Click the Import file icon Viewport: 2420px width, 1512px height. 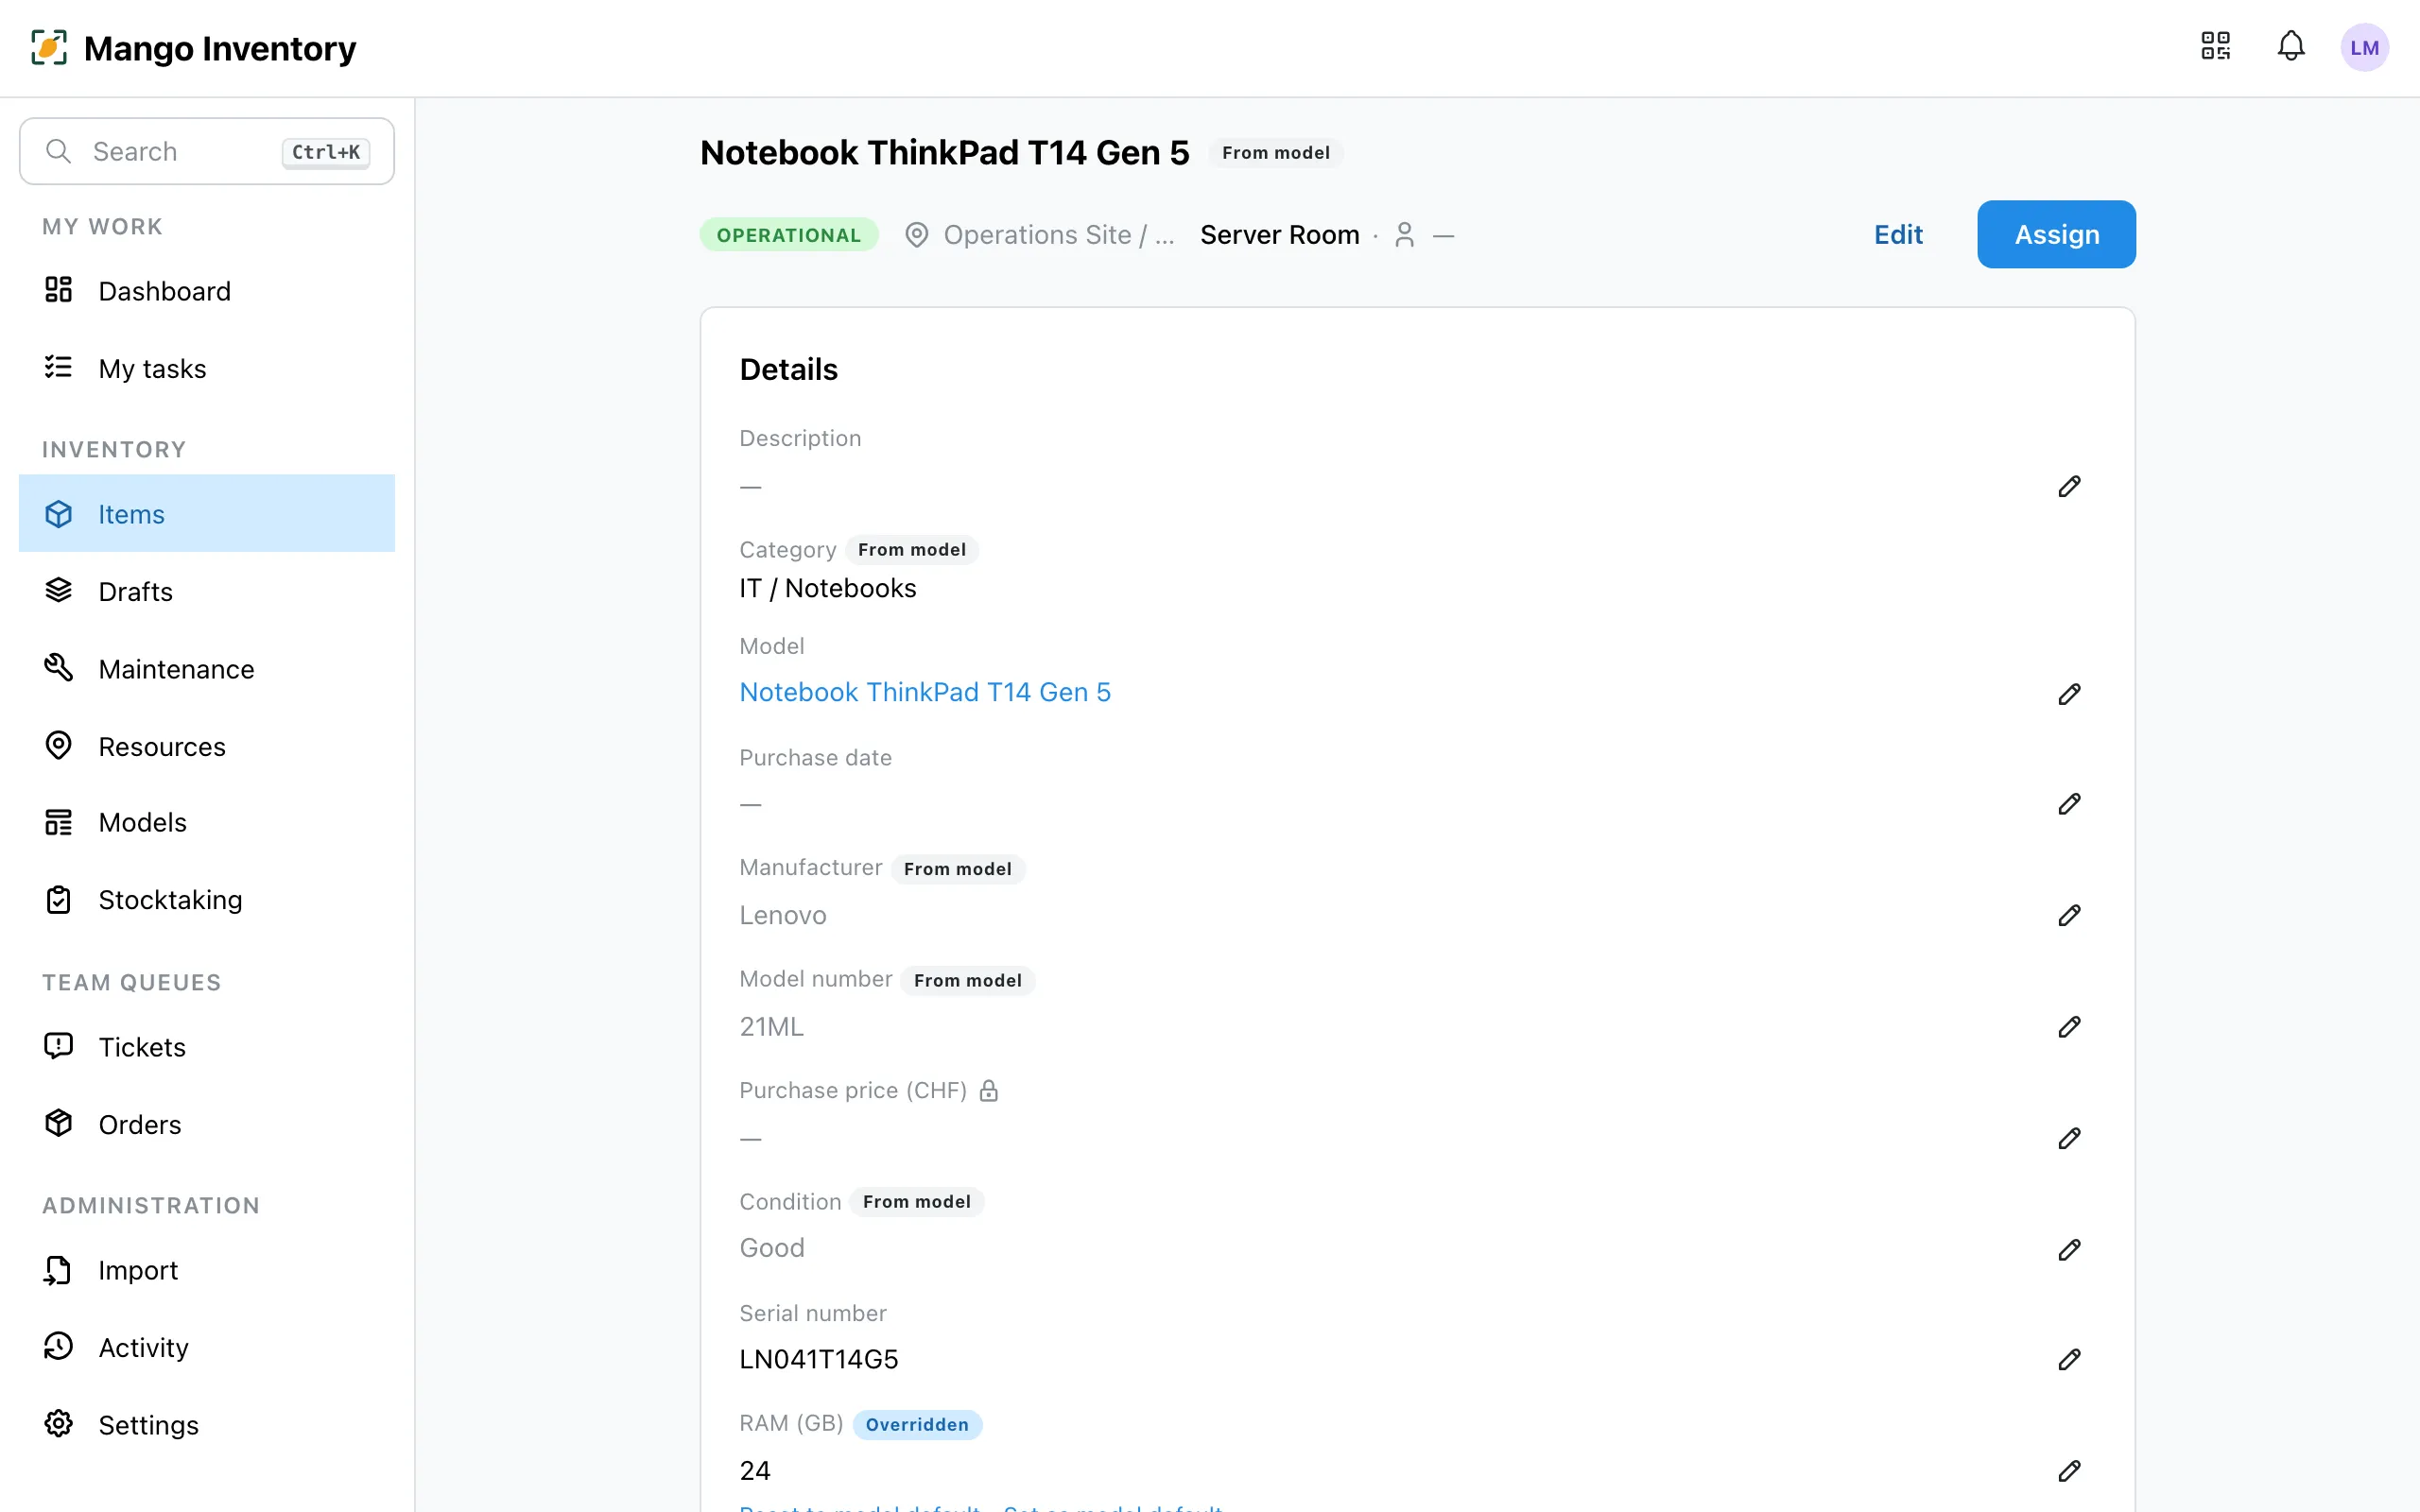point(59,1269)
